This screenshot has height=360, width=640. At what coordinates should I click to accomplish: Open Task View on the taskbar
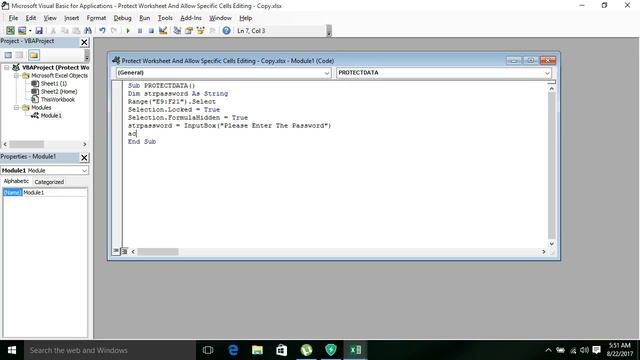pyautogui.click(x=208, y=350)
